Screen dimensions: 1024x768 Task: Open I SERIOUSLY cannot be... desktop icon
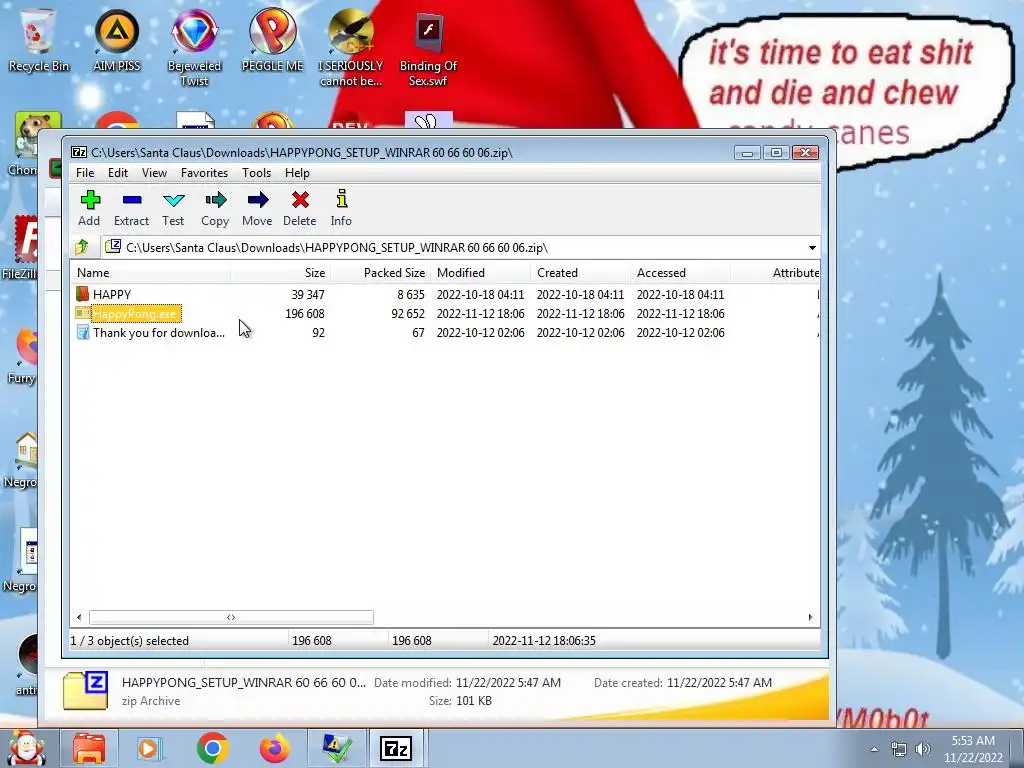click(351, 47)
